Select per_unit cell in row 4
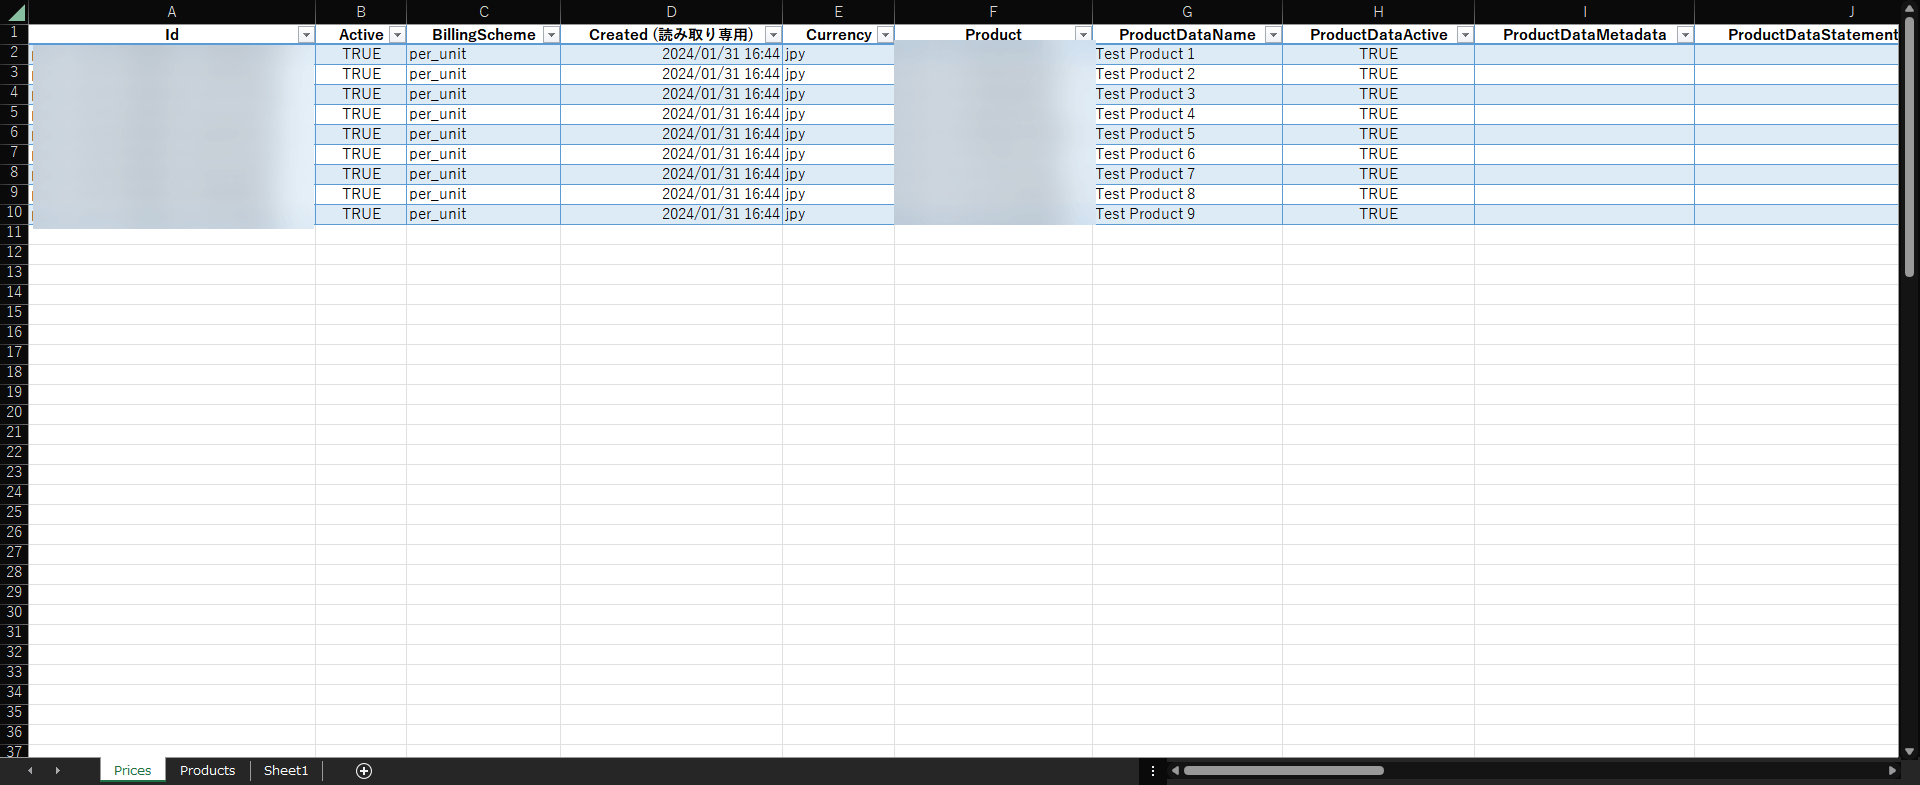The height and width of the screenshot is (785, 1920). pyautogui.click(x=483, y=94)
